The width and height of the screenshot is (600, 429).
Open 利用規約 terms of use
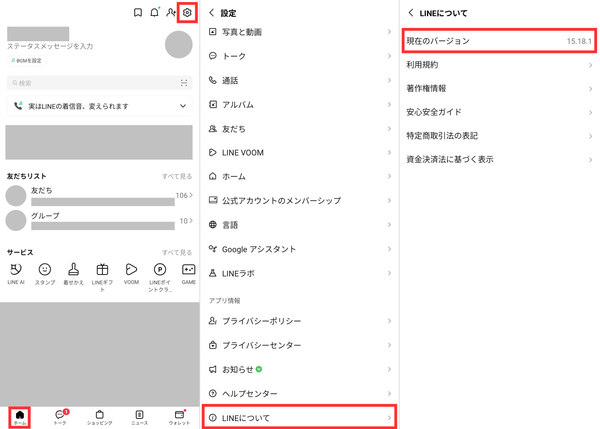tap(499, 65)
